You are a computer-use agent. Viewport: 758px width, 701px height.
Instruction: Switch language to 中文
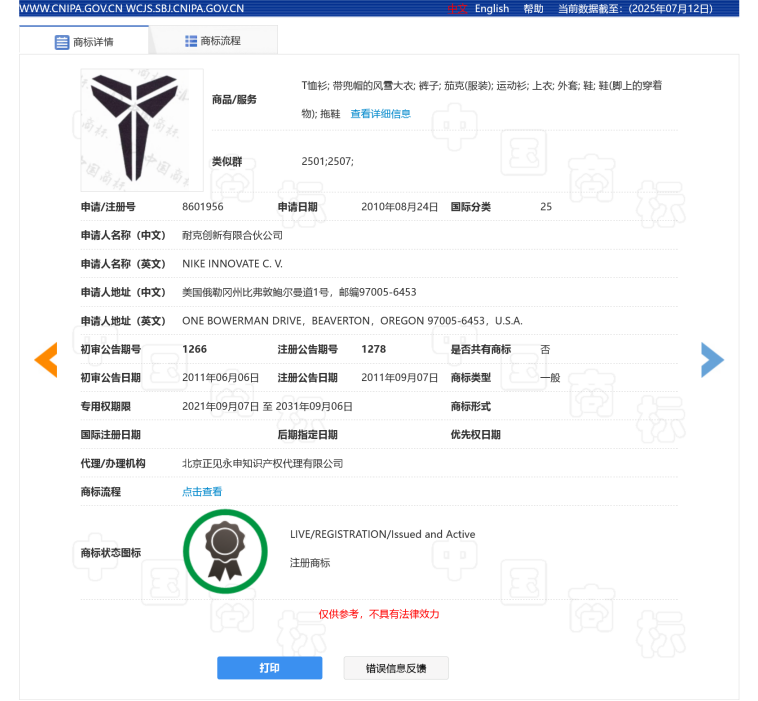tap(457, 9)
